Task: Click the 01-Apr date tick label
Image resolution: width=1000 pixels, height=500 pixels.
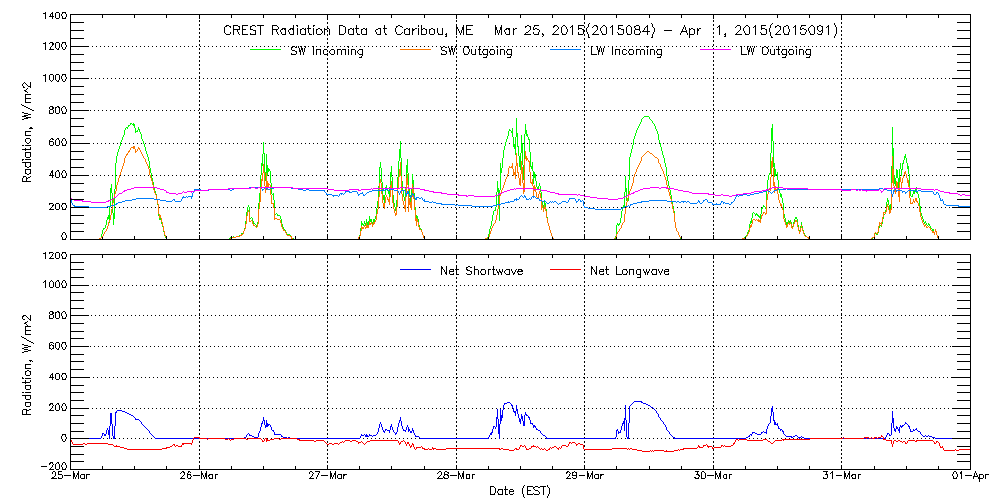Action: [x=968, y=477]
